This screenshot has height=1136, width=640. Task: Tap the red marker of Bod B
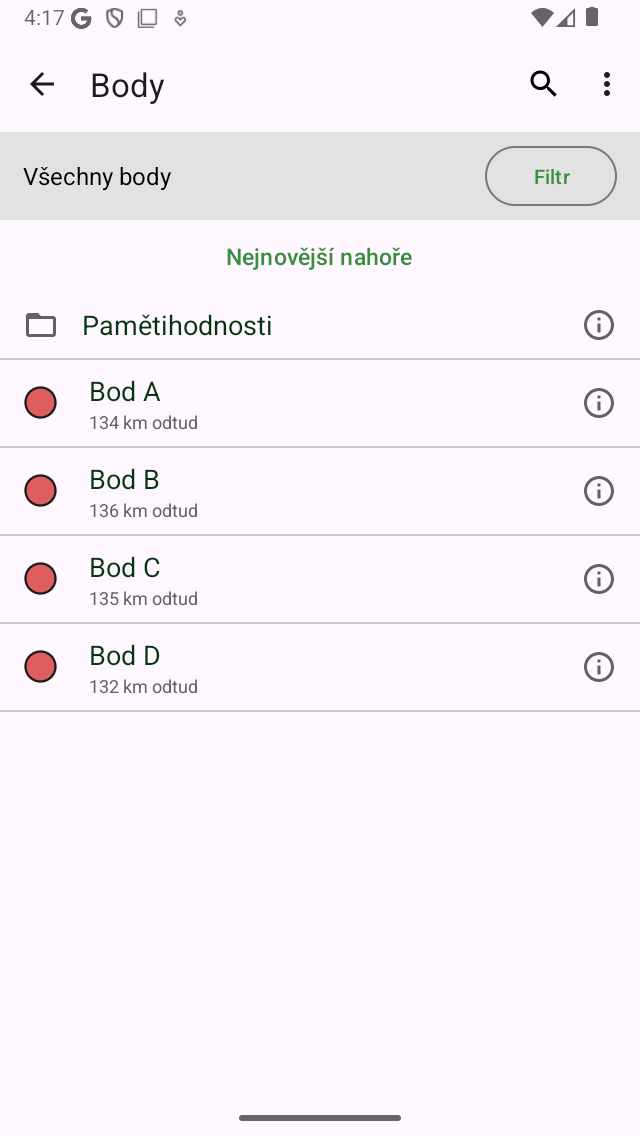(x=40, y=491)
